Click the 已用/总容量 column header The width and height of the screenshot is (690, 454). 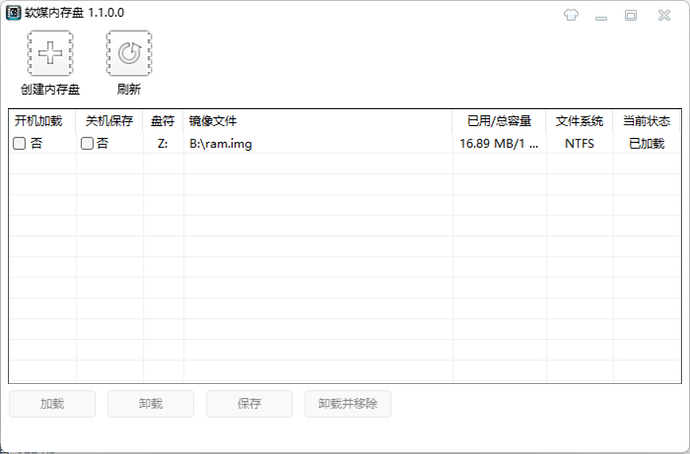(x=499, y=121)
